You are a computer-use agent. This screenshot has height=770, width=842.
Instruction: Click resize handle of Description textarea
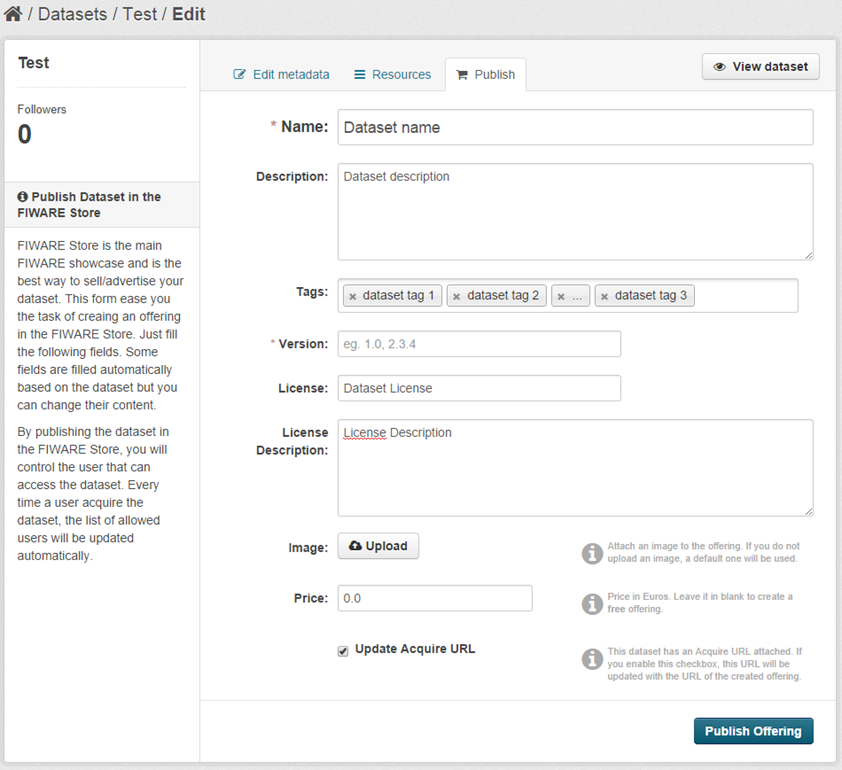point(809,256)
